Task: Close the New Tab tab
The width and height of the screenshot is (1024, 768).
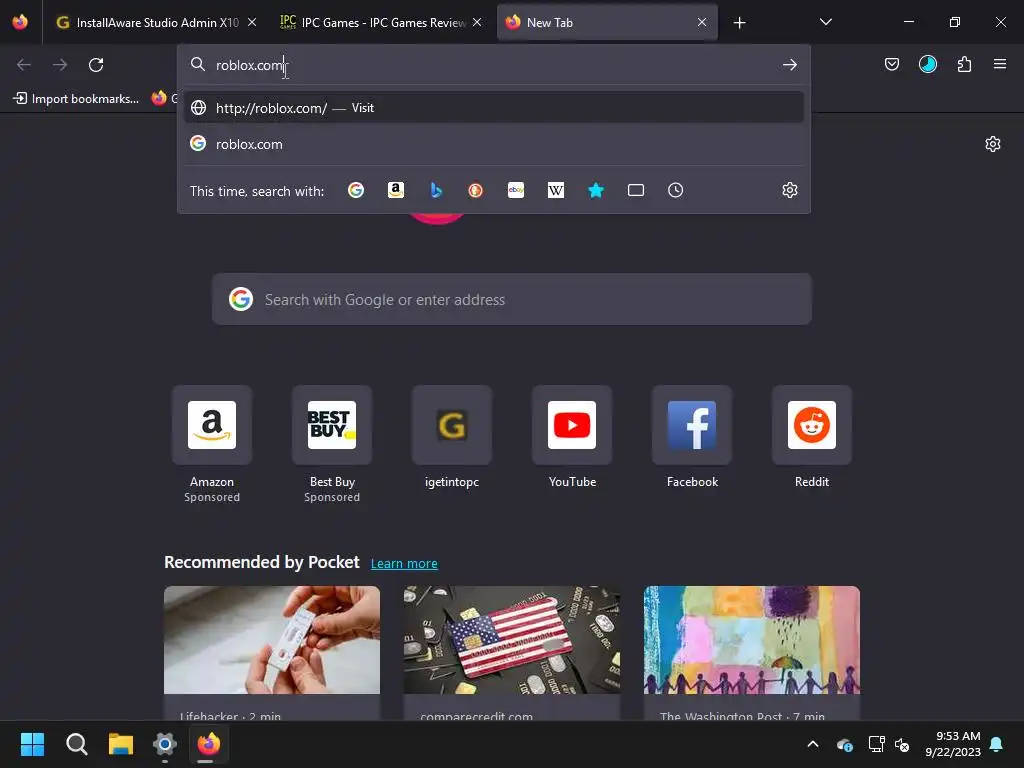Action: click(x=702, y=22)
